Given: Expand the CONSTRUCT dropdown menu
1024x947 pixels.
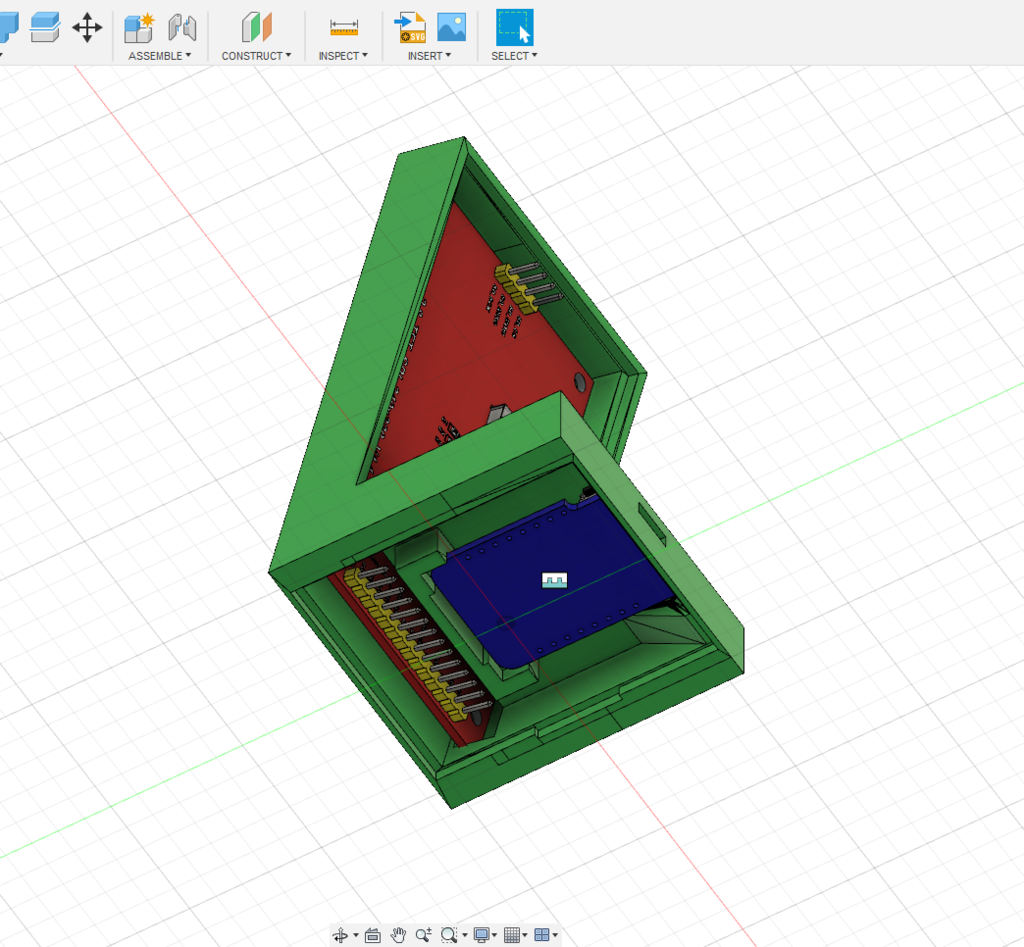Looking at the screenshot, I should click(256, 56).
